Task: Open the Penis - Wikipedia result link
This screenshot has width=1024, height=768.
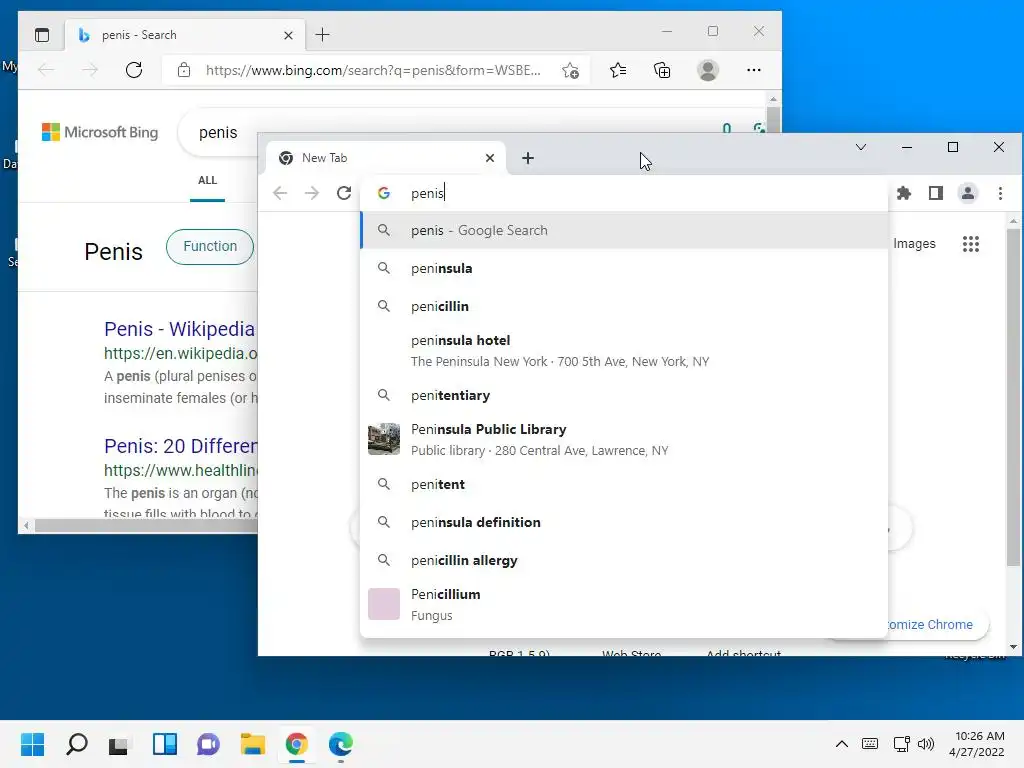Action: pos(180,329)
